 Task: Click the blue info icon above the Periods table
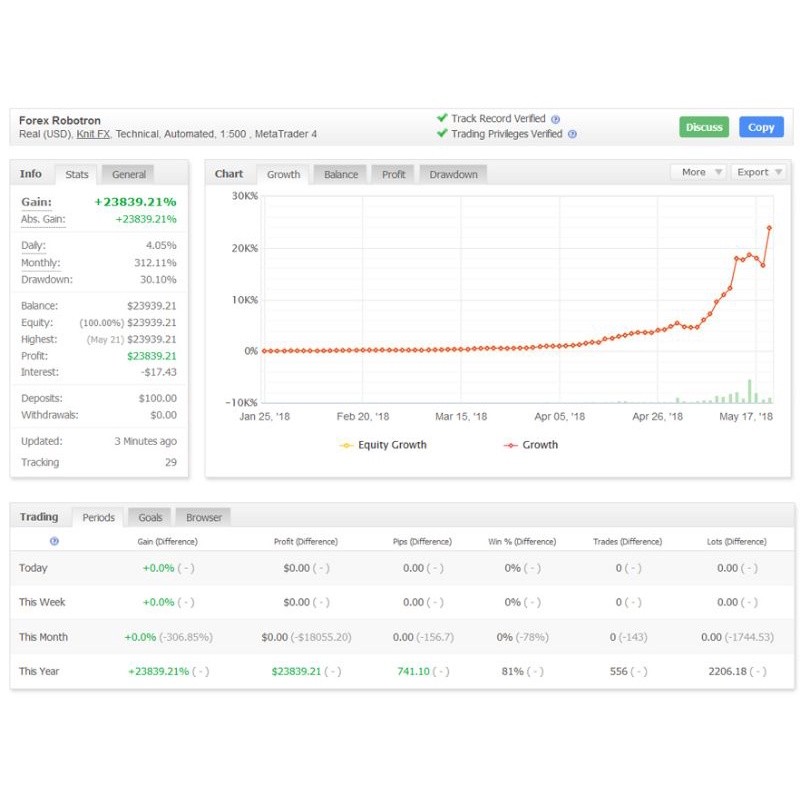tap(55, 541)
